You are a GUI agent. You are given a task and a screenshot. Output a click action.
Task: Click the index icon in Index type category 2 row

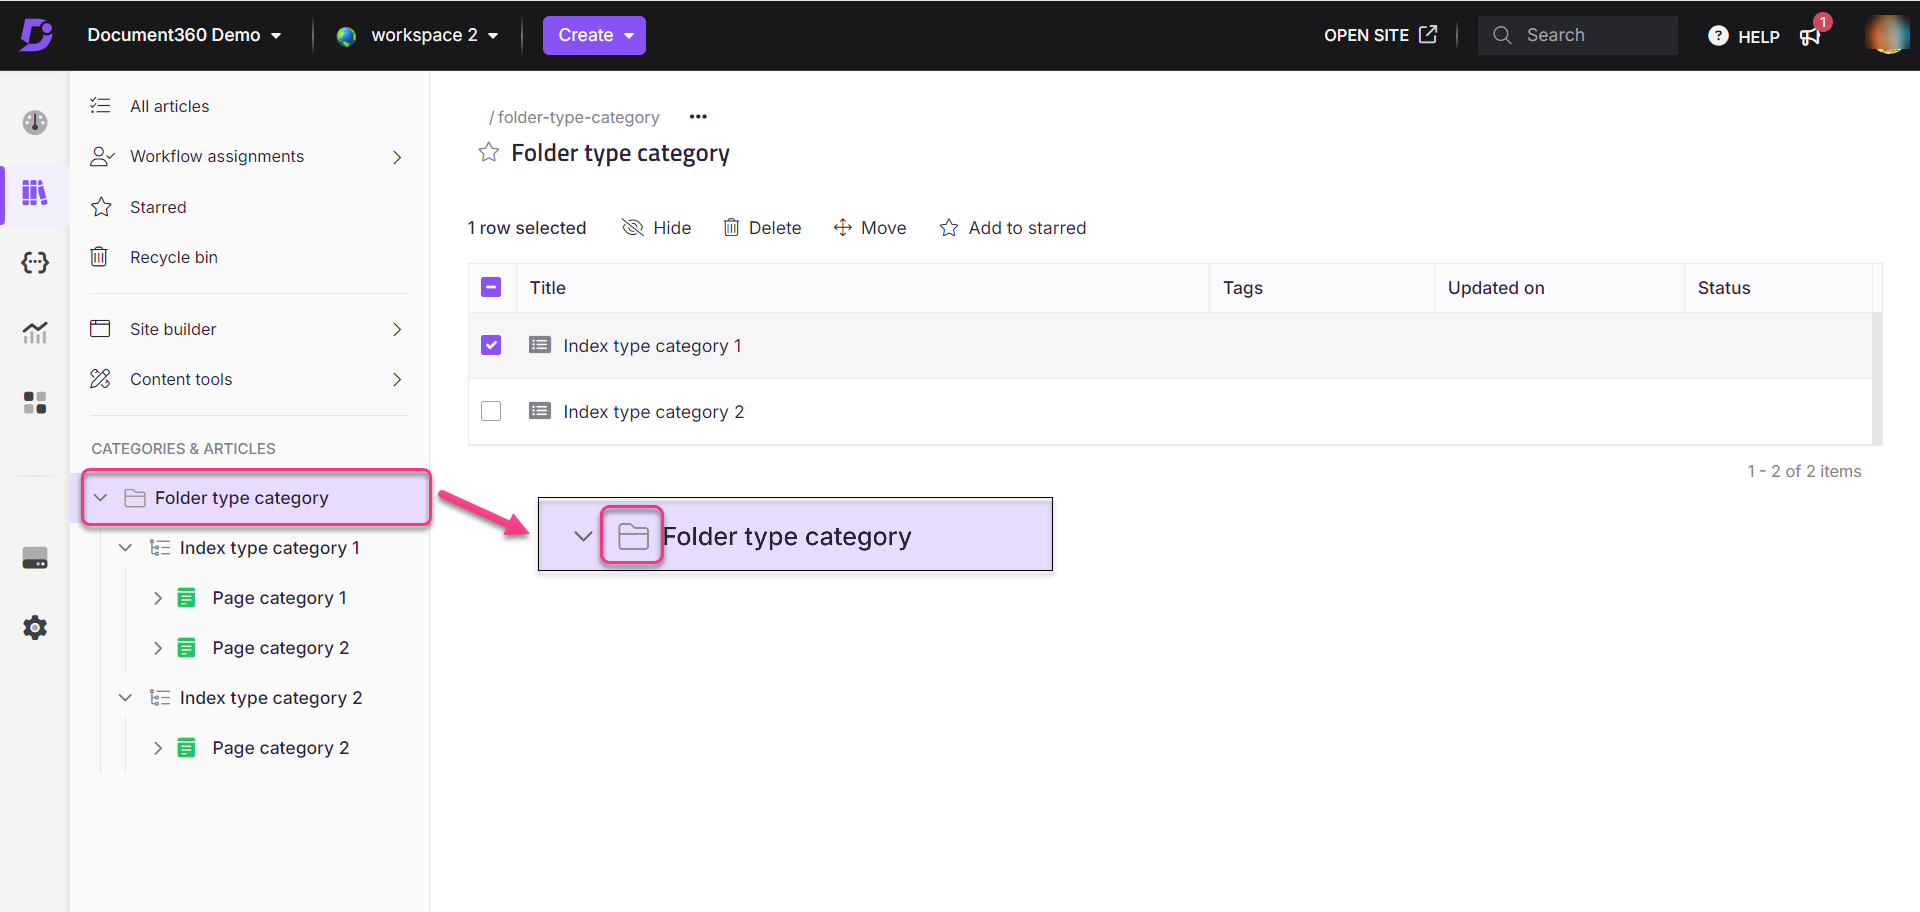[x=540, y=411]
